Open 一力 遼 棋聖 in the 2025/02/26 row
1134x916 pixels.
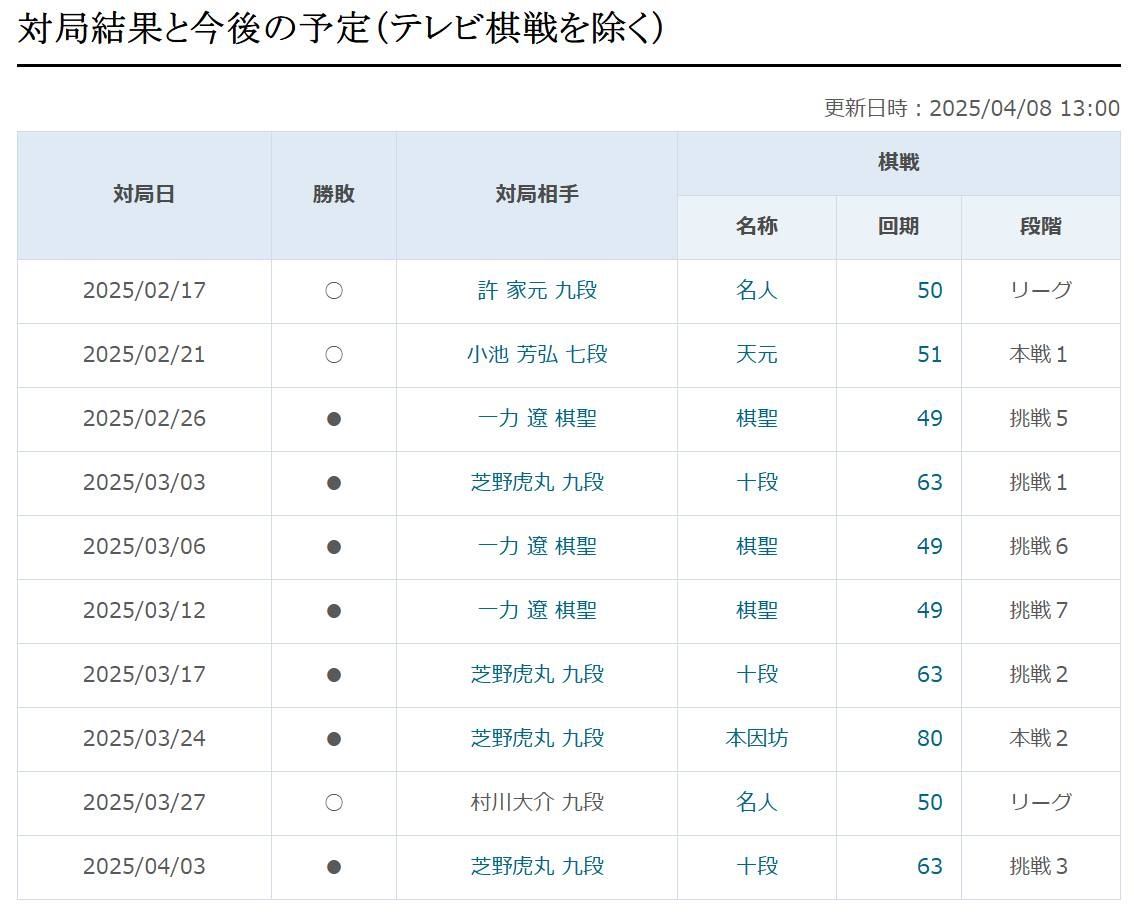click(x=537, y=419)
